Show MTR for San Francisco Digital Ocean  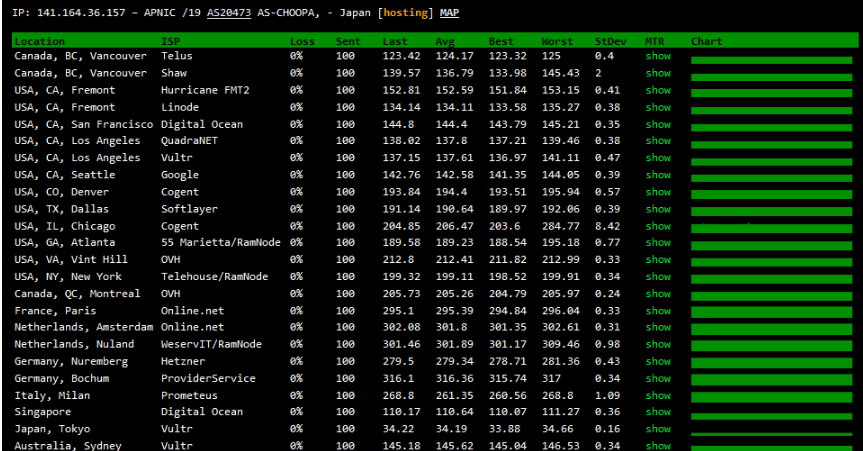point(658,124)
